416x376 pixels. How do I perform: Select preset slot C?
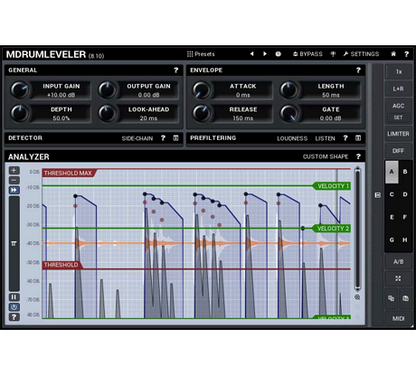tap(392, 194)
